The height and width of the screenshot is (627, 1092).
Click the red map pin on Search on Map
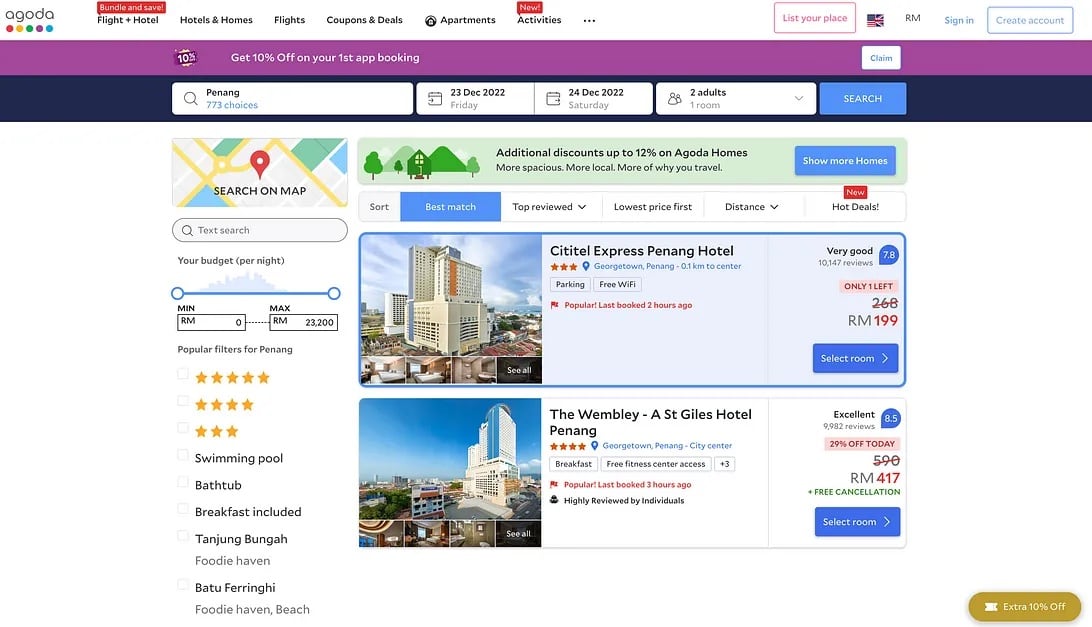tap(259, 163)
